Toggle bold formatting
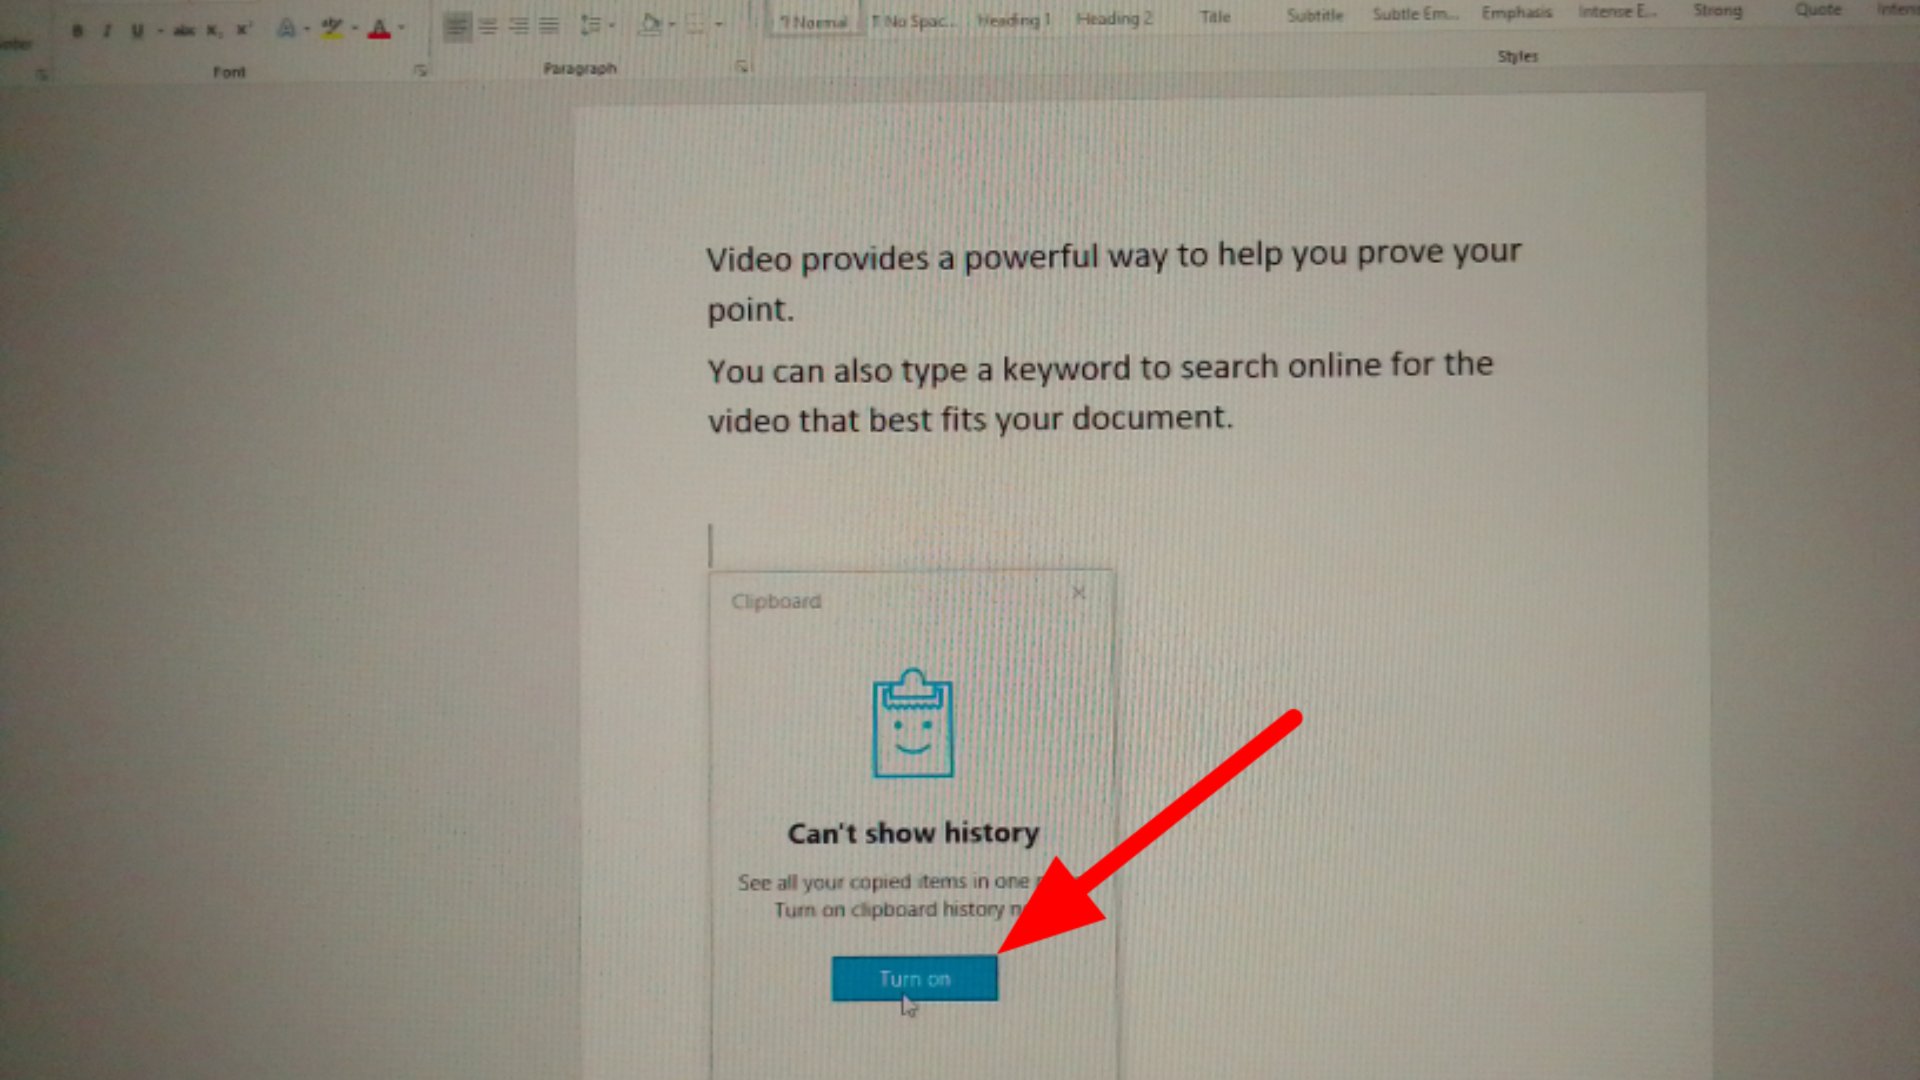The height and width of the screenshot is (1080, 1920). [x=77, y=31]
